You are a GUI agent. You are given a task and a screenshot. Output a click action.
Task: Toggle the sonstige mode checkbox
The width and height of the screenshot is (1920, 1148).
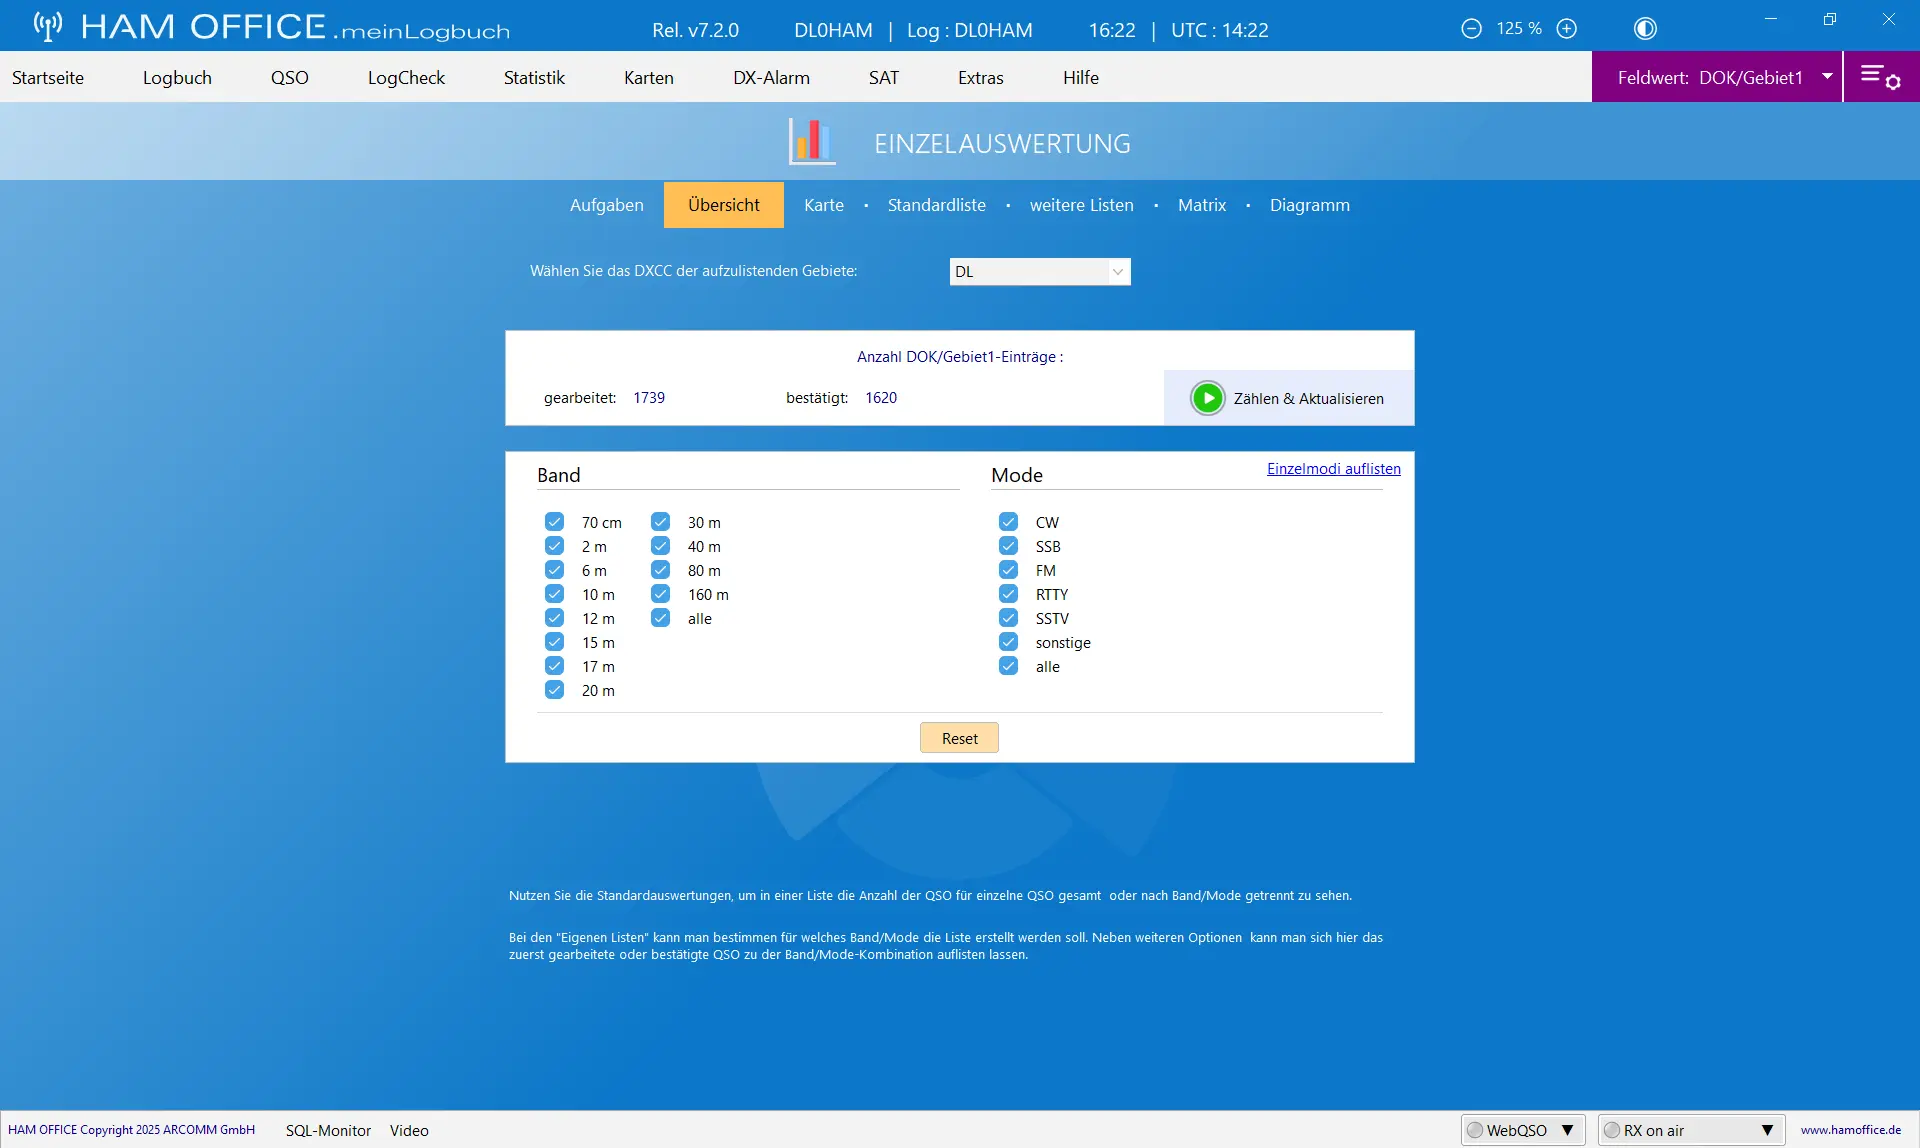click(x=1008, y=642)
